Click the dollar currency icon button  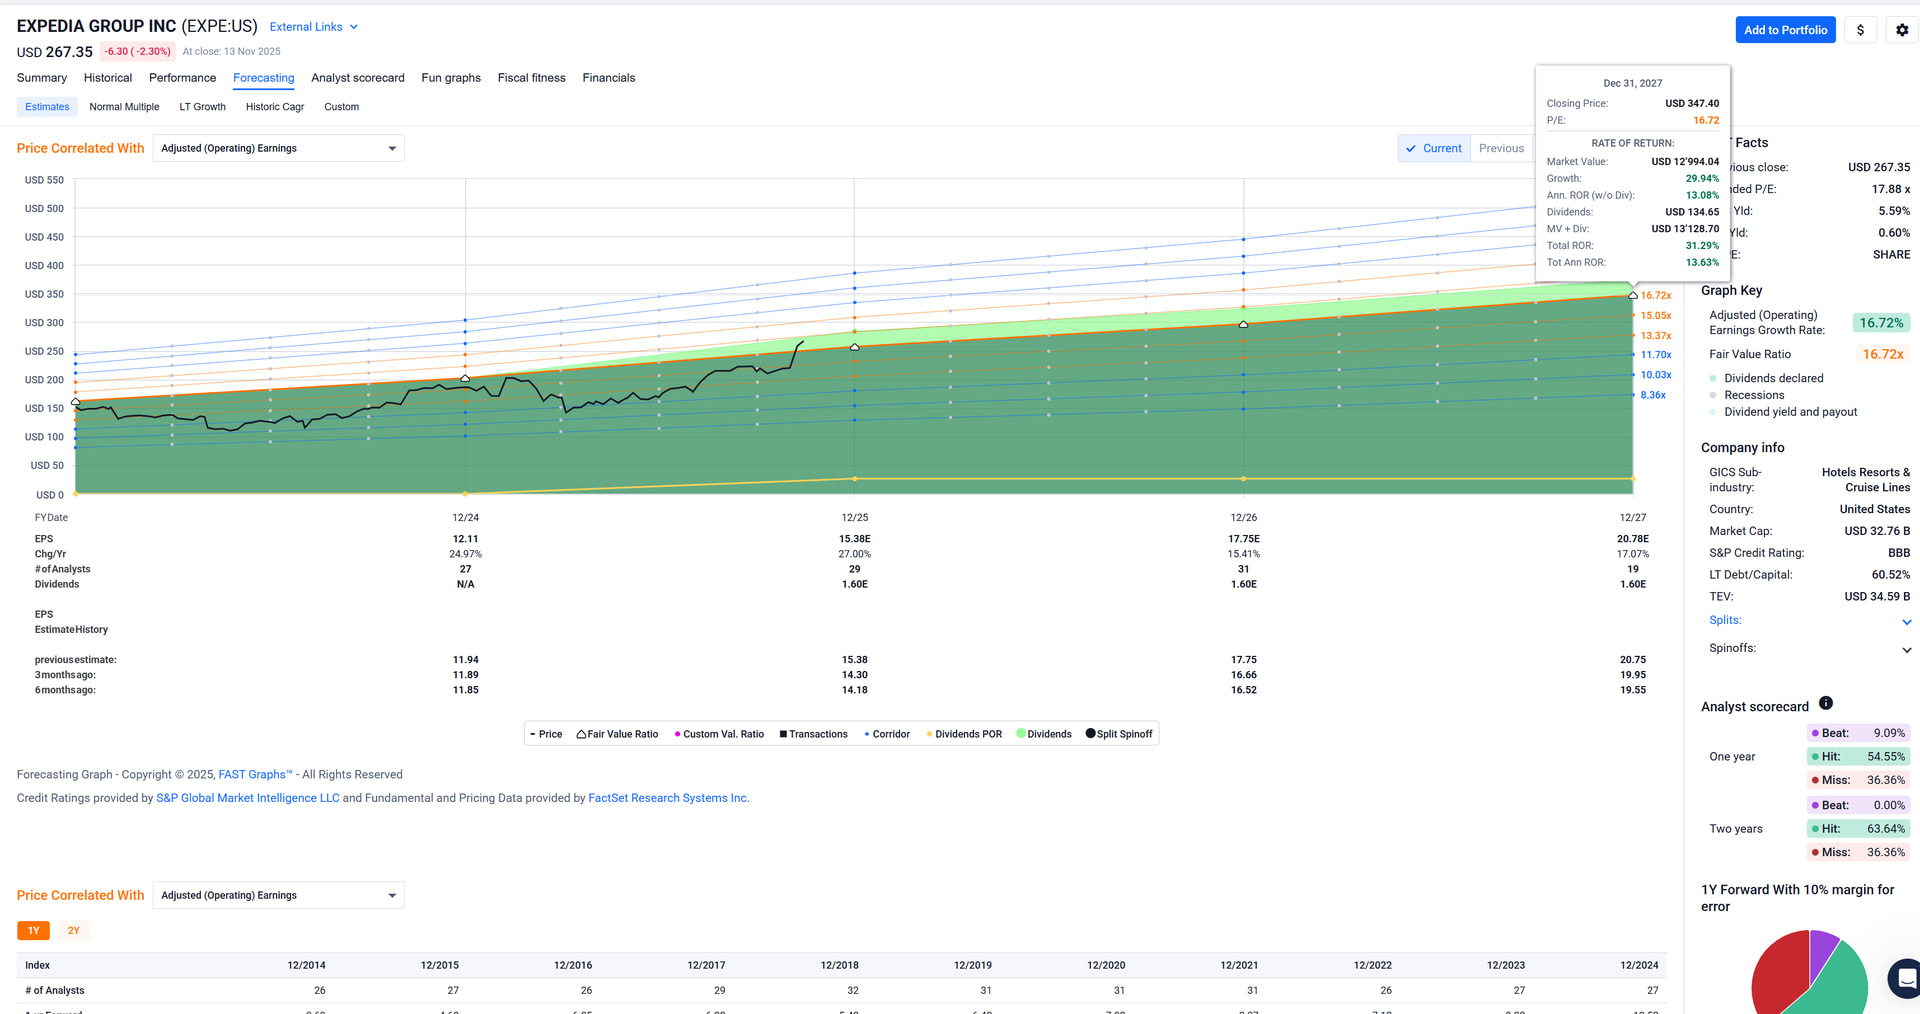(1860, 30)
